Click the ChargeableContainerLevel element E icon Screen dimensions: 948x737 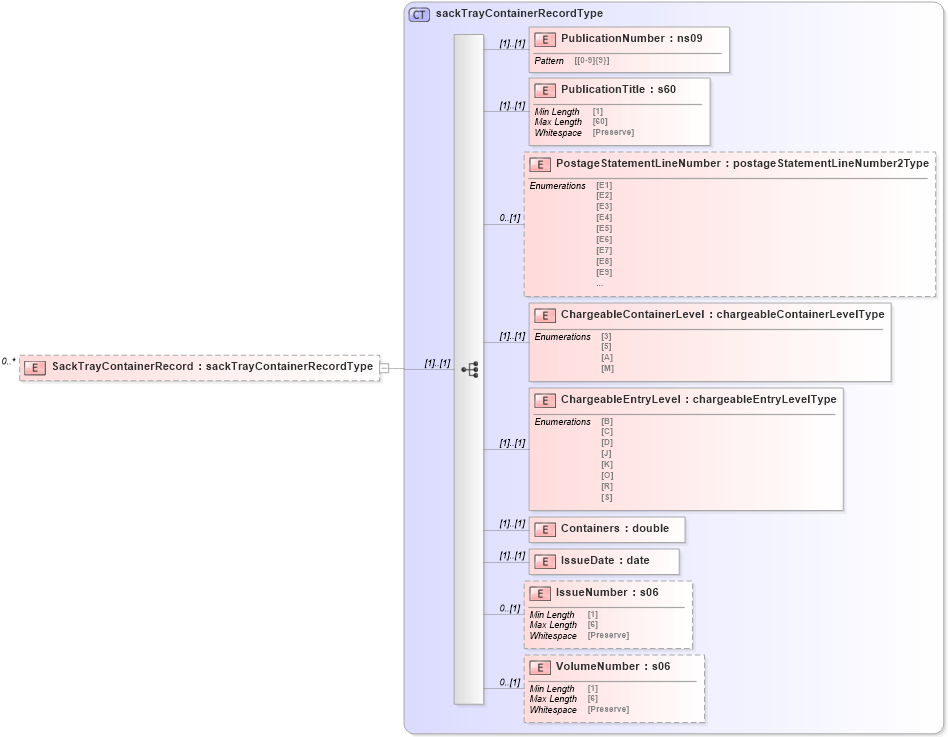pyautogui.click(x=545, y=315)
